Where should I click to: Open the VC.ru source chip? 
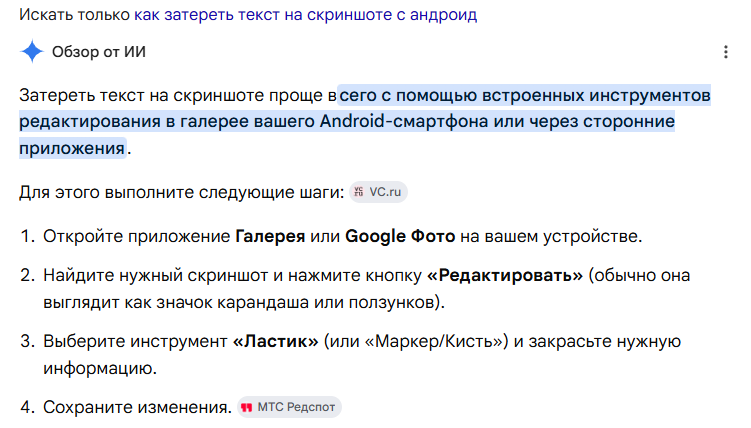pyautogui.click(x=378, y=192)
